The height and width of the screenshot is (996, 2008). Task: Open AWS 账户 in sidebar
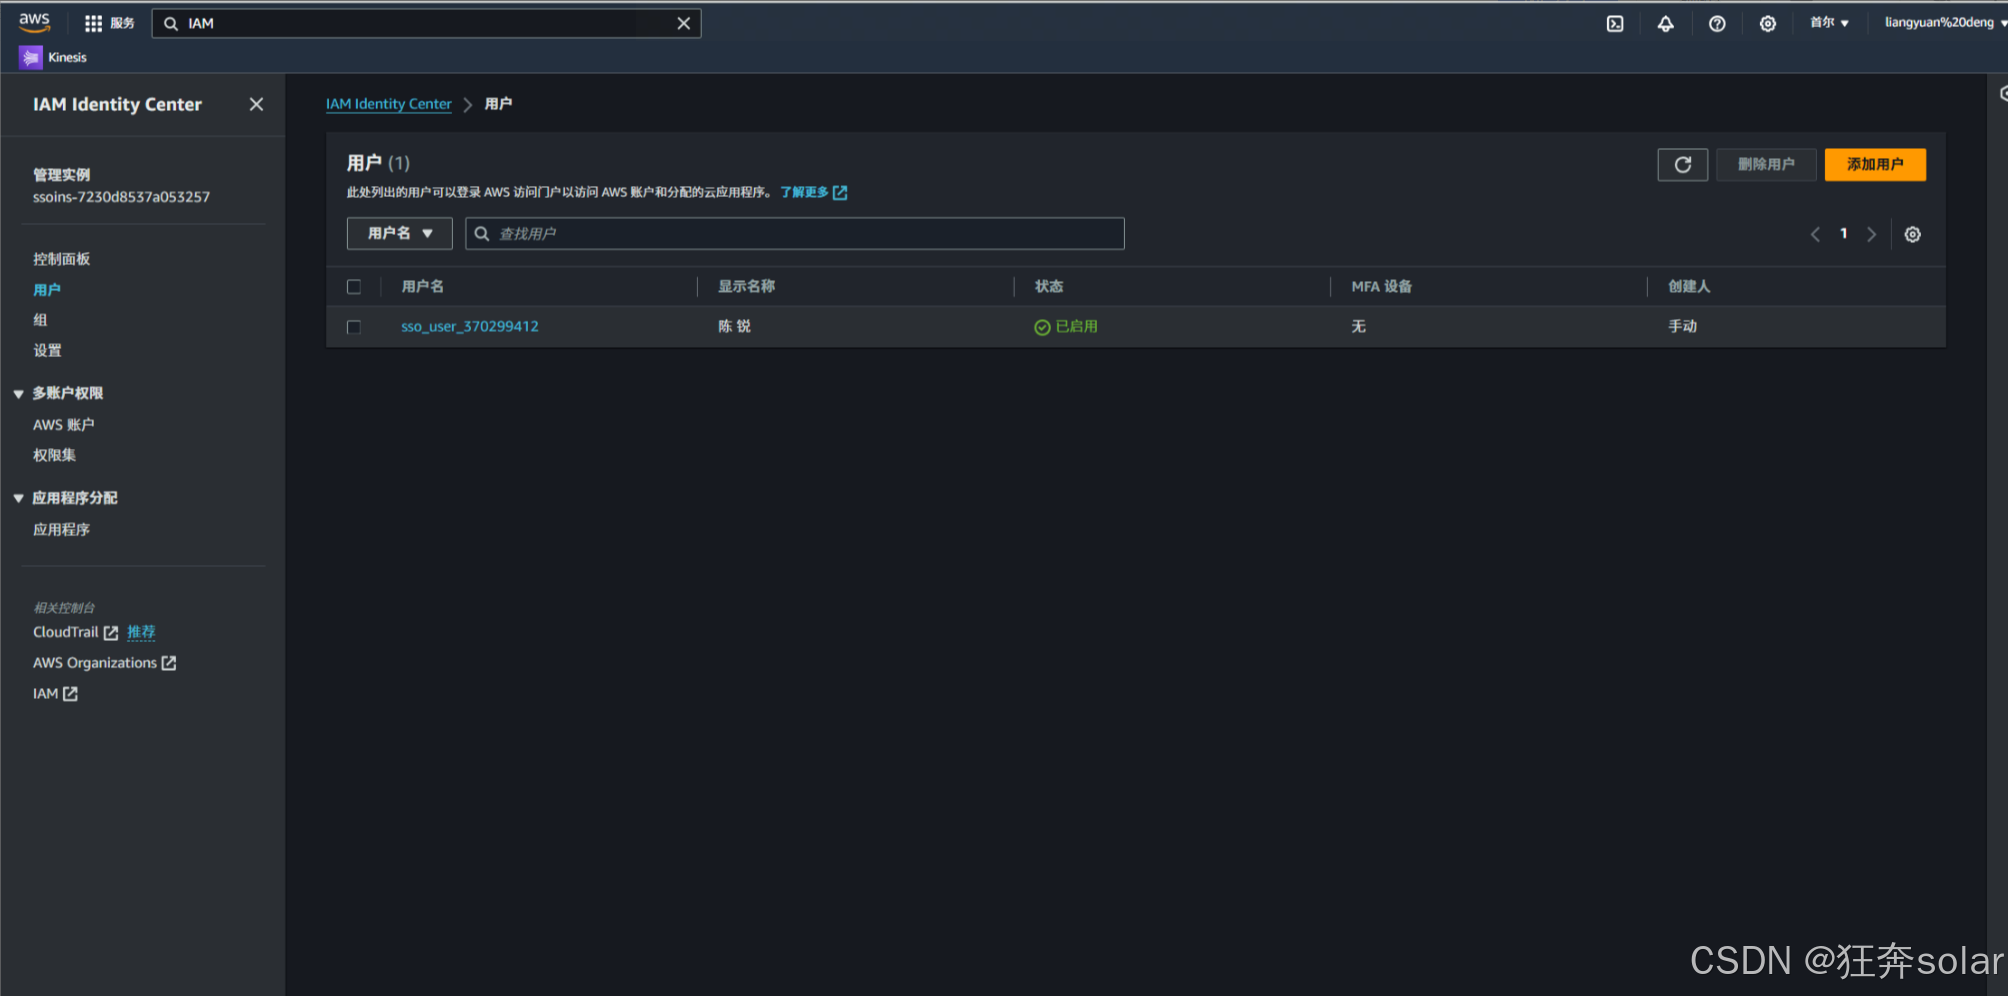63,425
